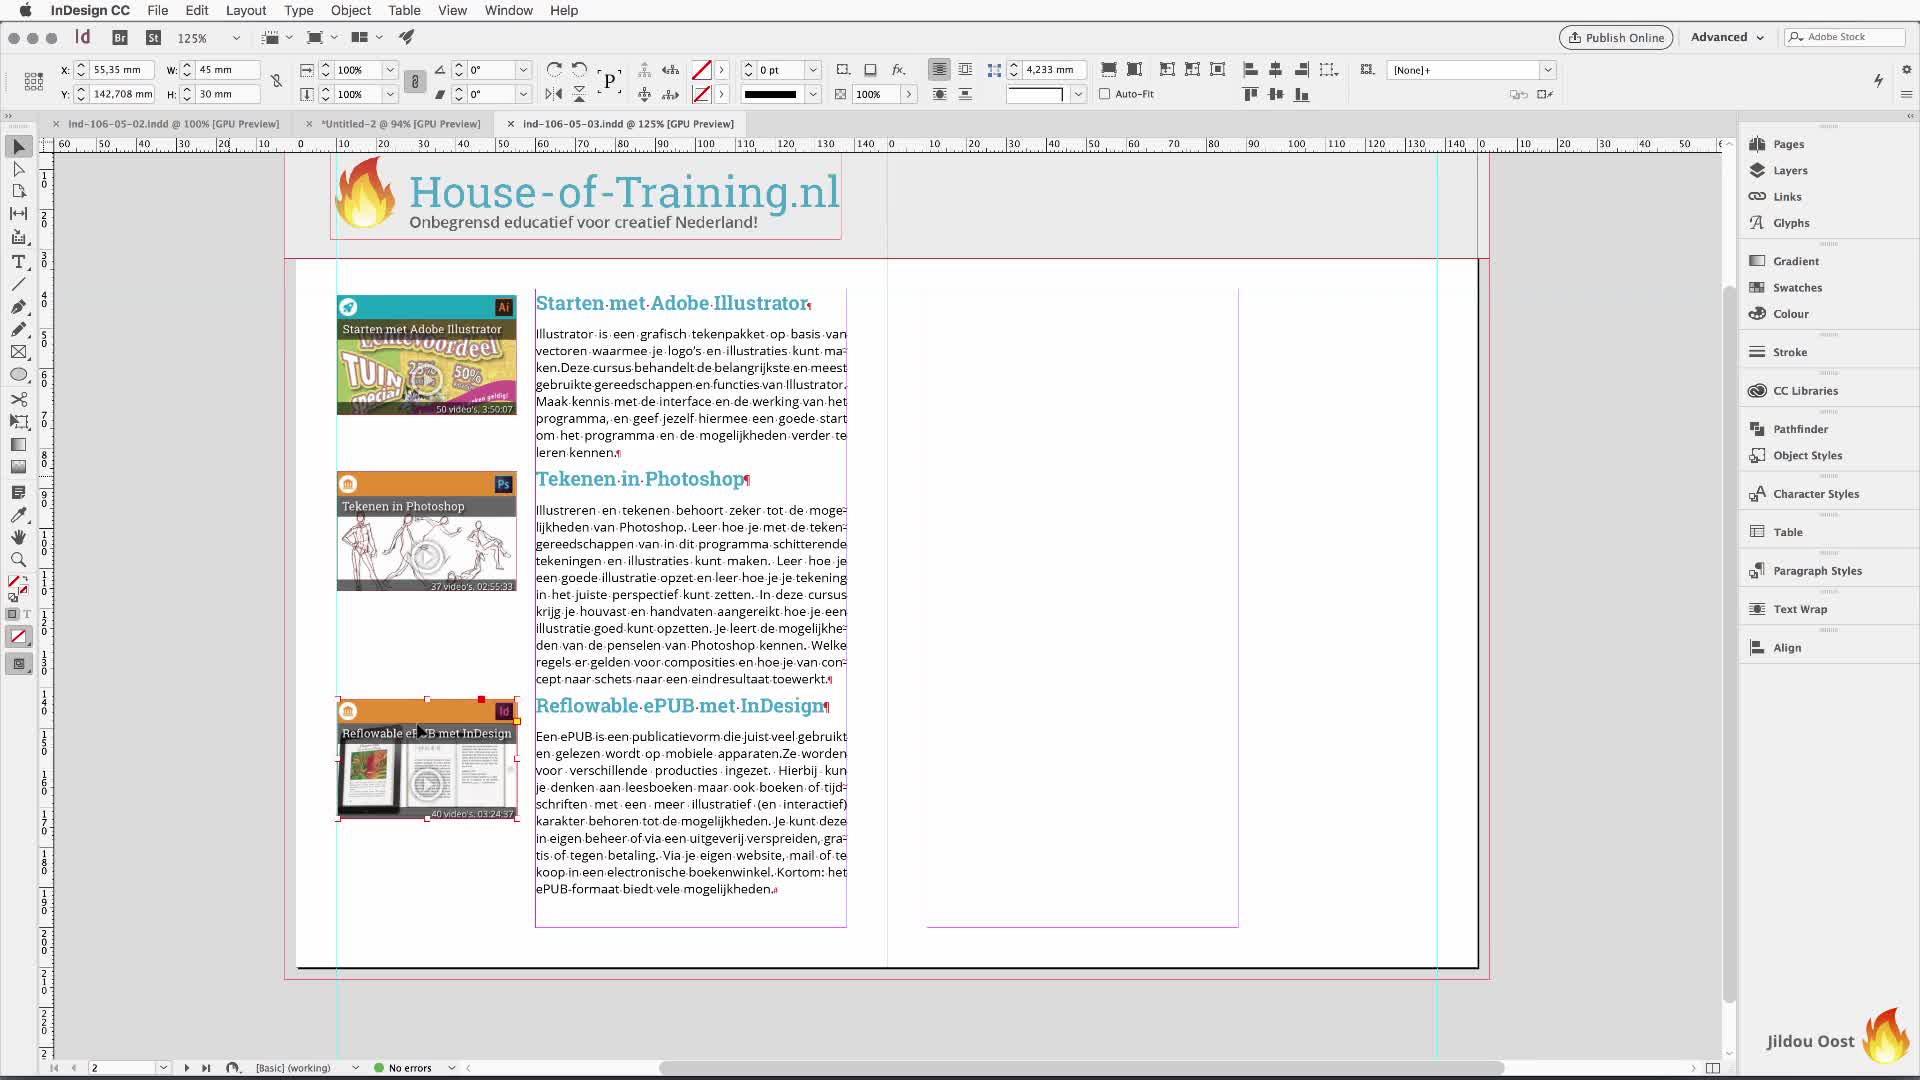Open the zoom level 125% dropdown
This screenshot has height=1080, width=1920.
(236, 38)
